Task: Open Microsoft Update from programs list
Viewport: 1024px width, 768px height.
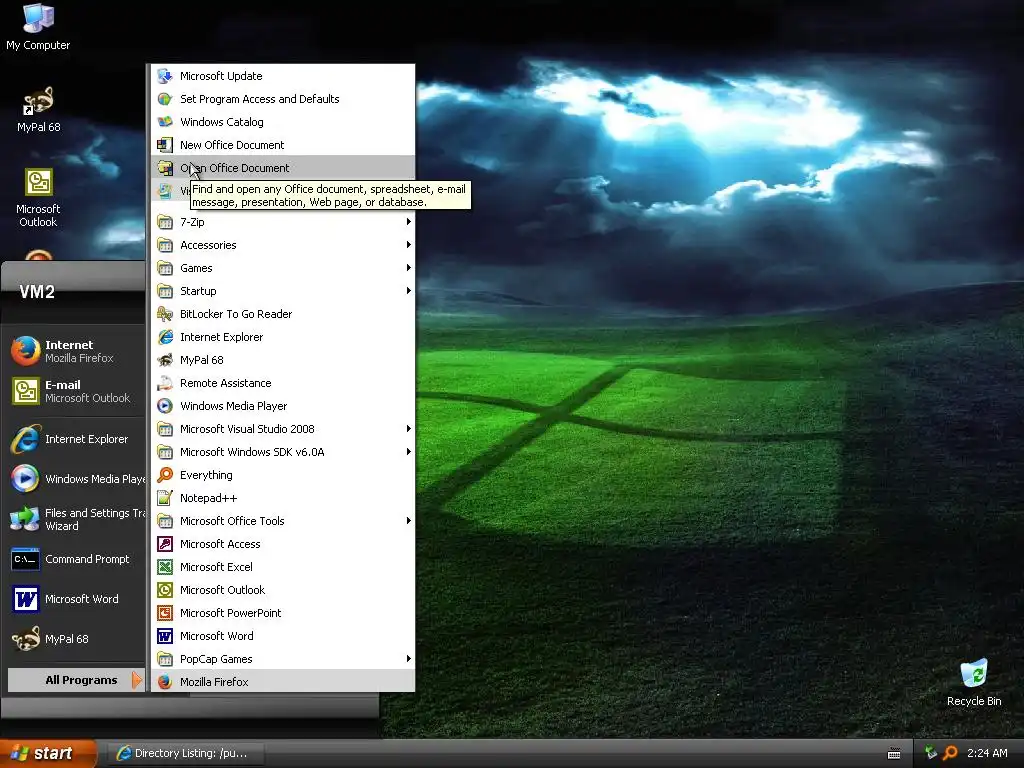Action: (x=283, y=76)
